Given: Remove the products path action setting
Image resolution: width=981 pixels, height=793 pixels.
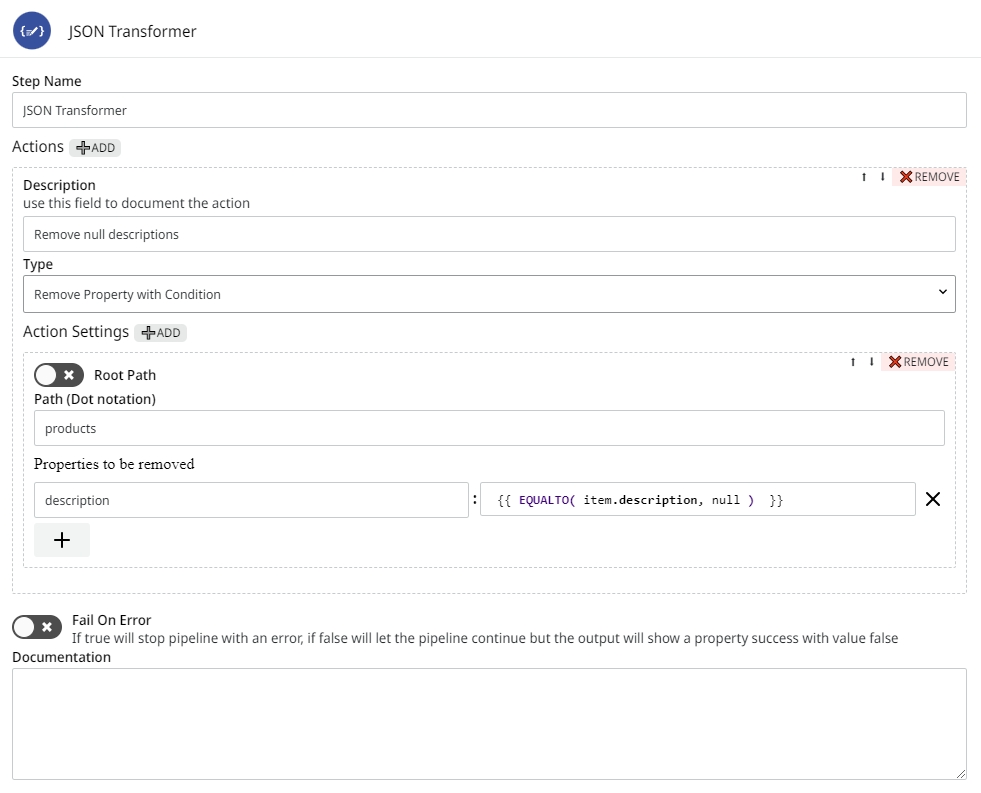Looking at the screenshot, I should click(918, 362).
